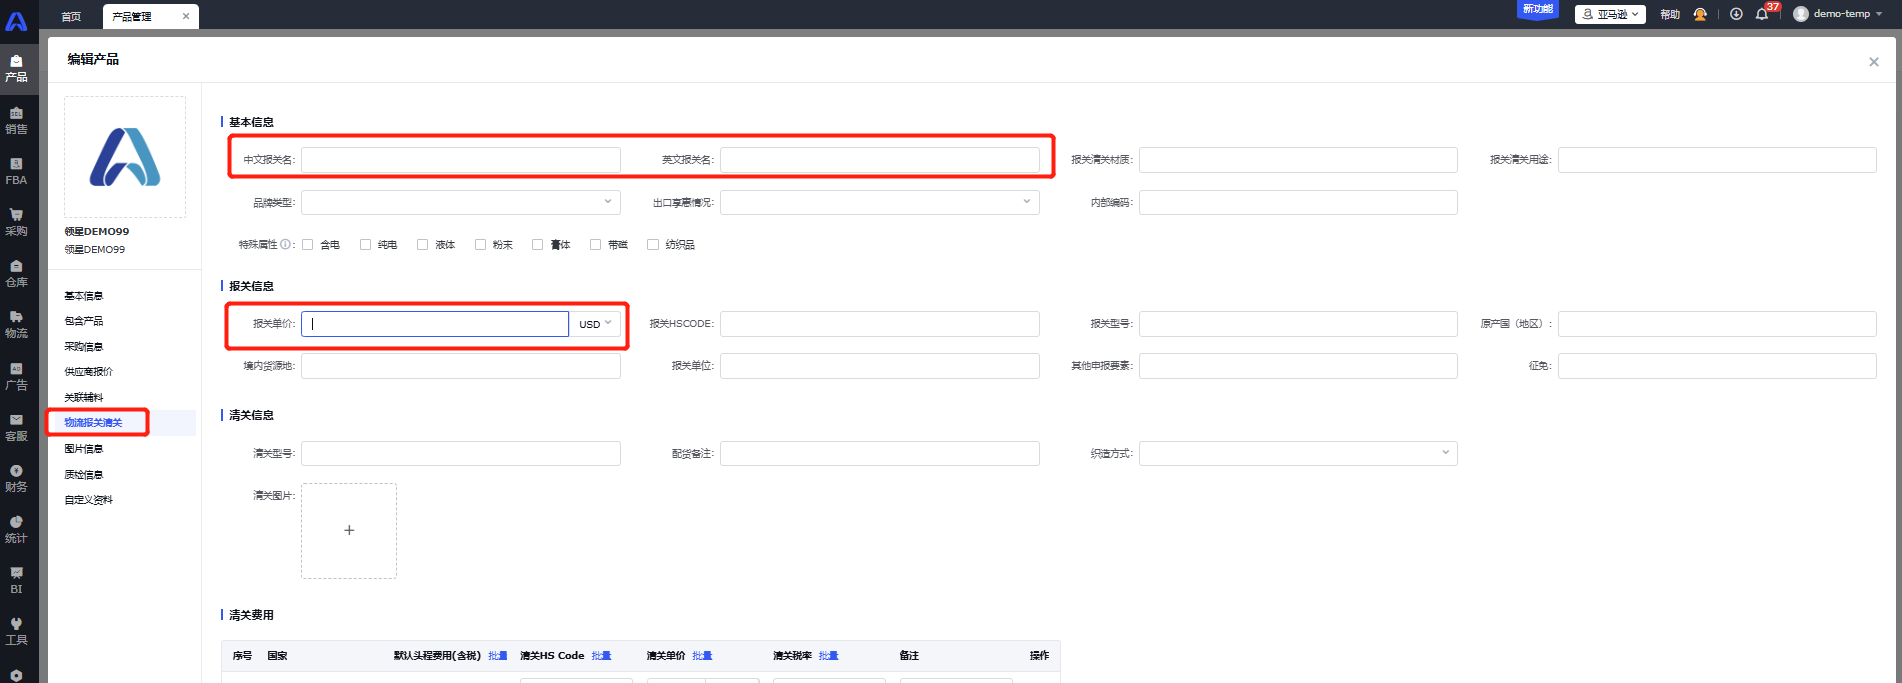Go to 采购 (Purchasing) in sidebar

pyautogui.click(x=16, y=222)
